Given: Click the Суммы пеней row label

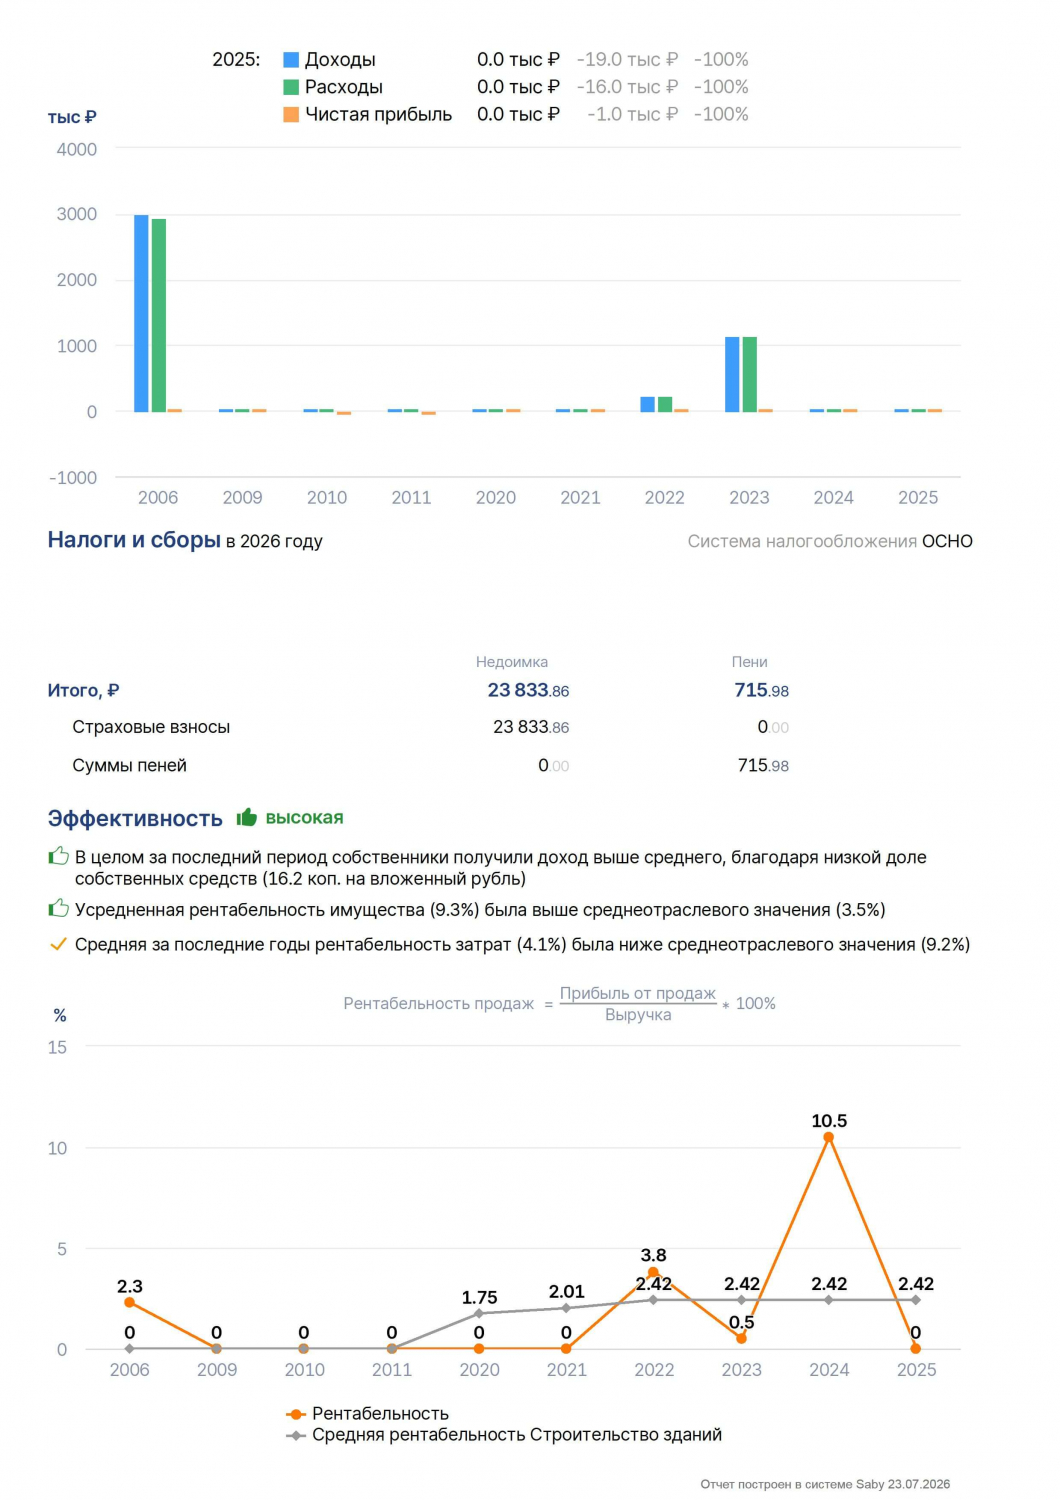Looking at the screenshot, I should (129, 765).
